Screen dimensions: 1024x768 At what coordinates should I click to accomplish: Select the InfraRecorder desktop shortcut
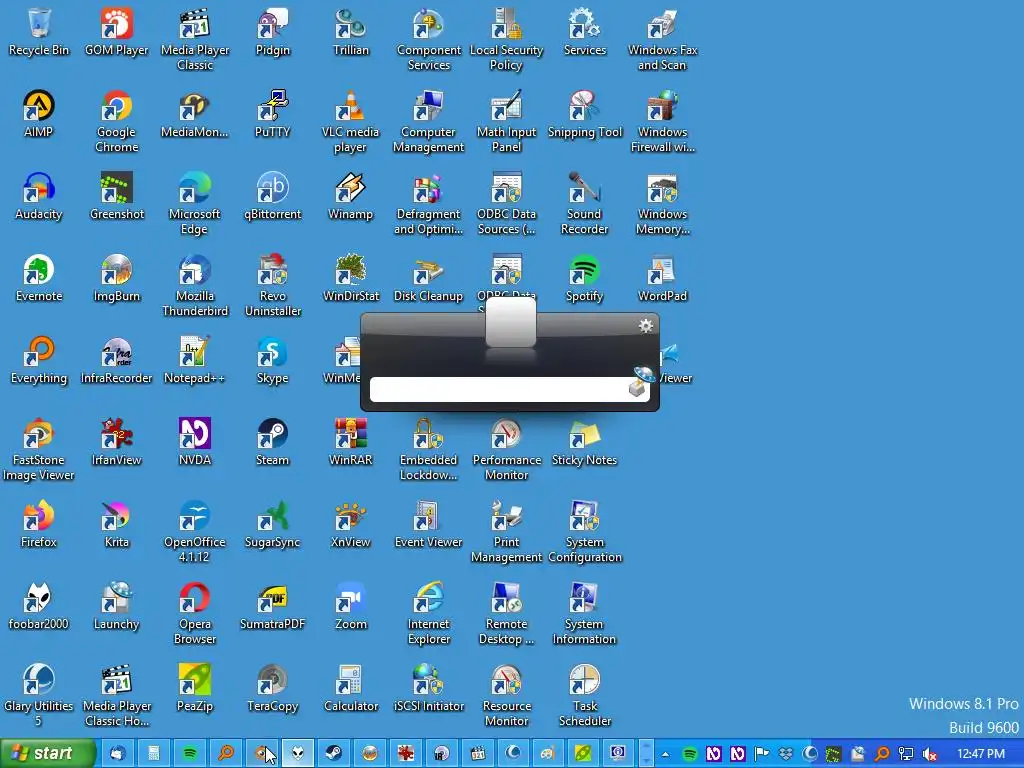pyautogui.click(x=117, y=360)
